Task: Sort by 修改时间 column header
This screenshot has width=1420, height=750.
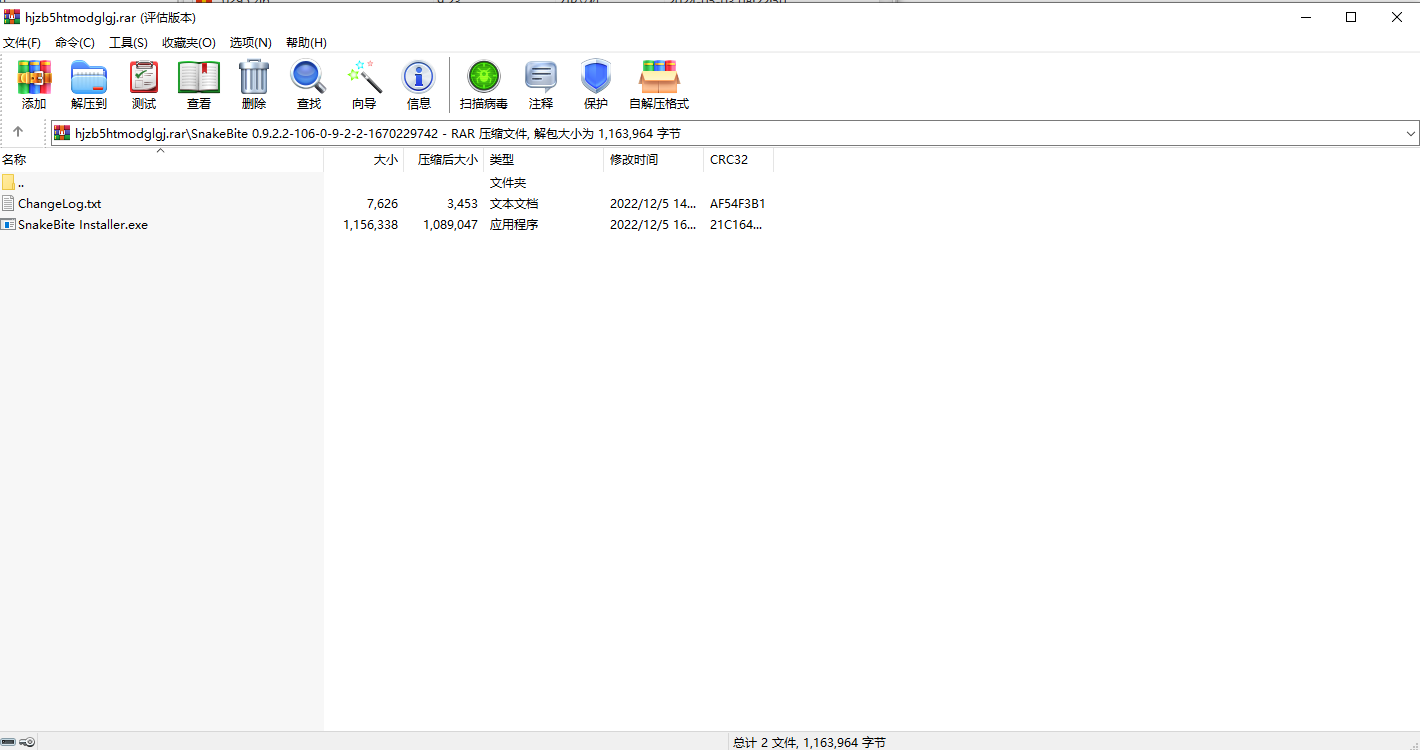Action: tap(654, 159)
